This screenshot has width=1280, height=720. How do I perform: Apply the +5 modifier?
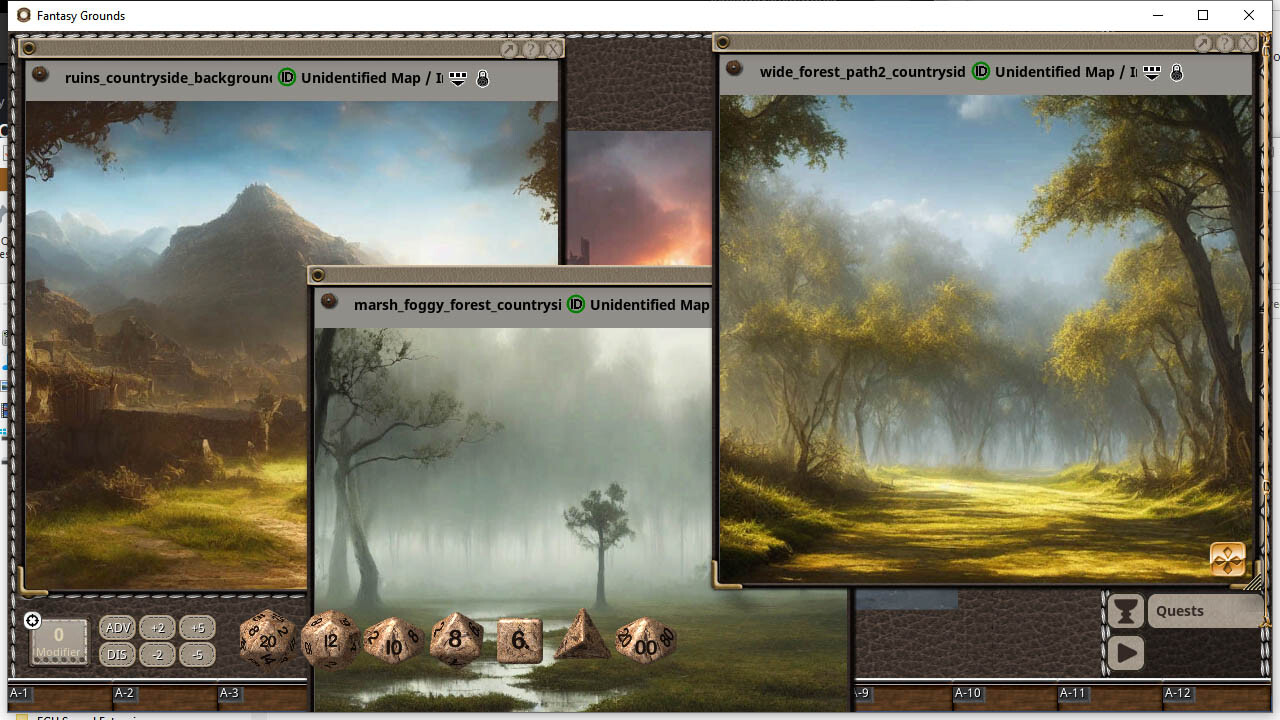click(x=197, y=627)
